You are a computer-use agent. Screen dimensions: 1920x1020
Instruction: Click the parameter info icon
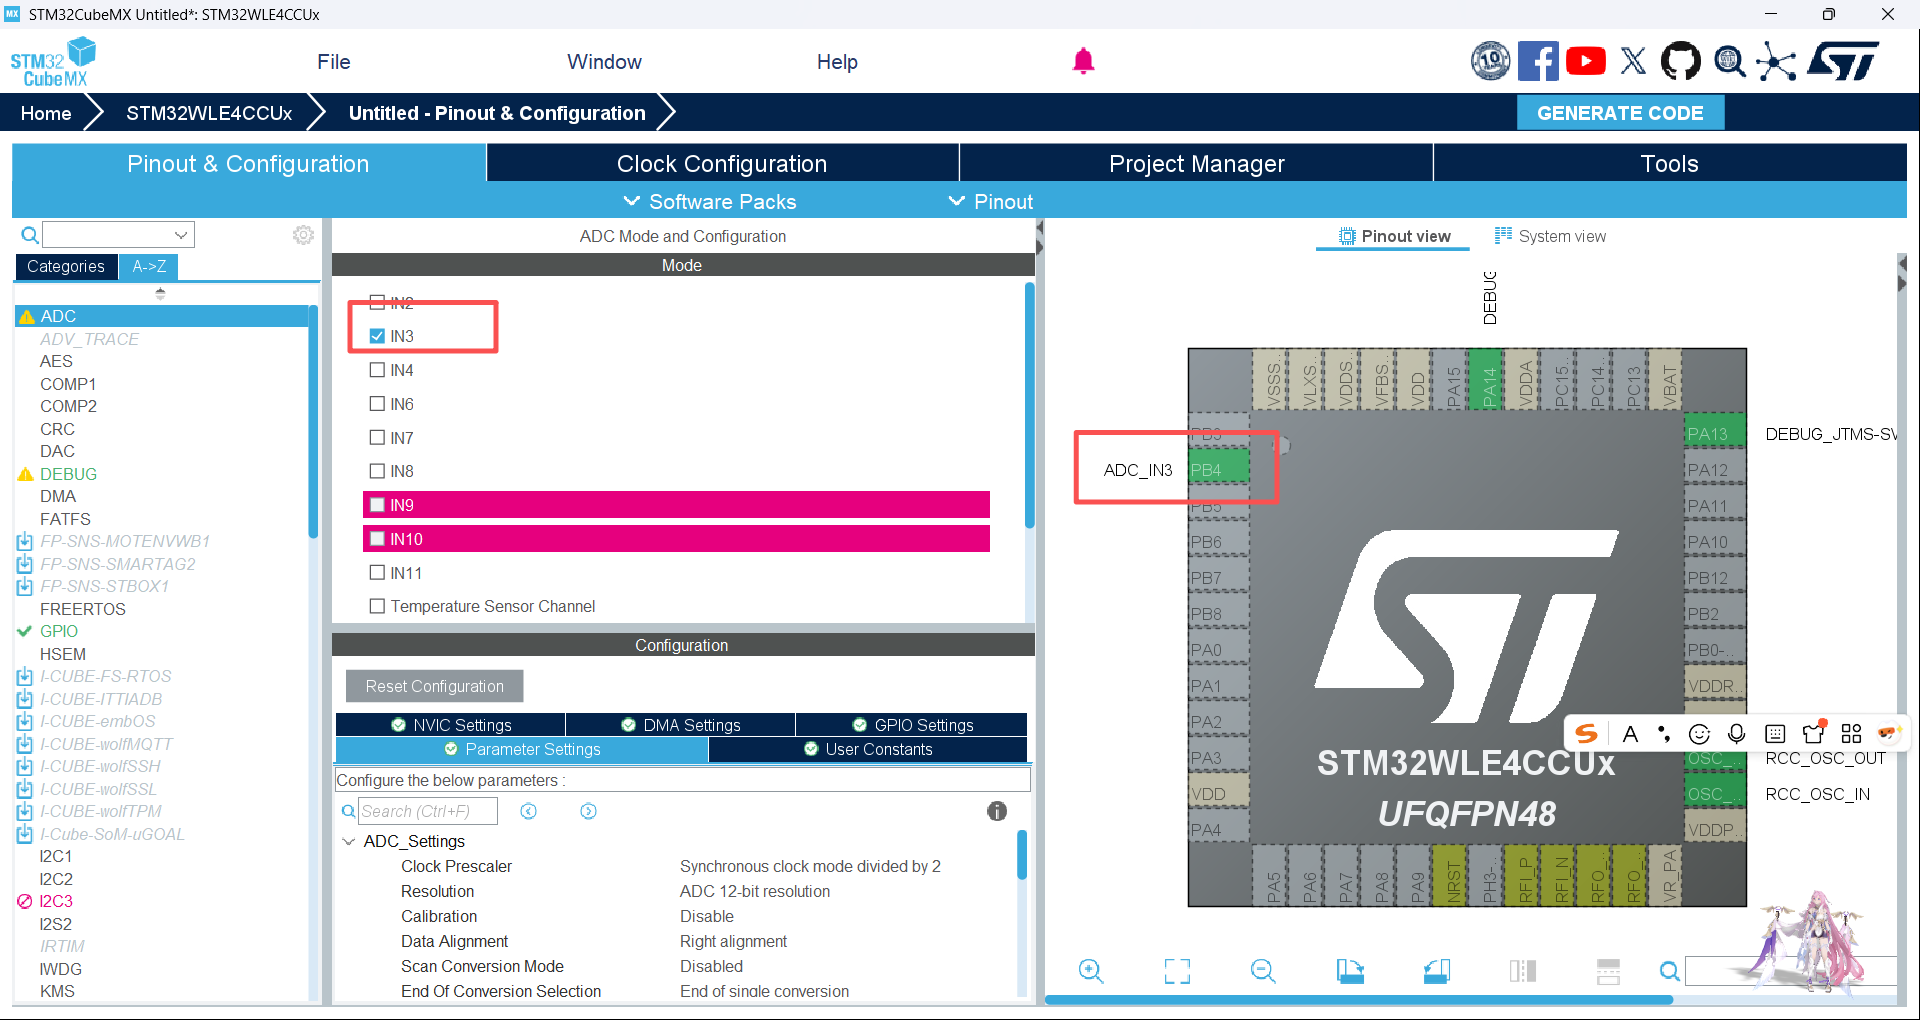coord(997,811)
